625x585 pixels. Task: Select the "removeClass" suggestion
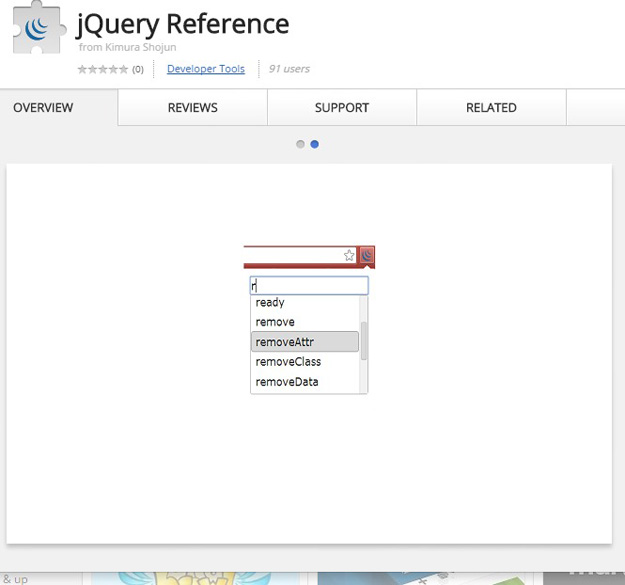[x=305, y=362]
